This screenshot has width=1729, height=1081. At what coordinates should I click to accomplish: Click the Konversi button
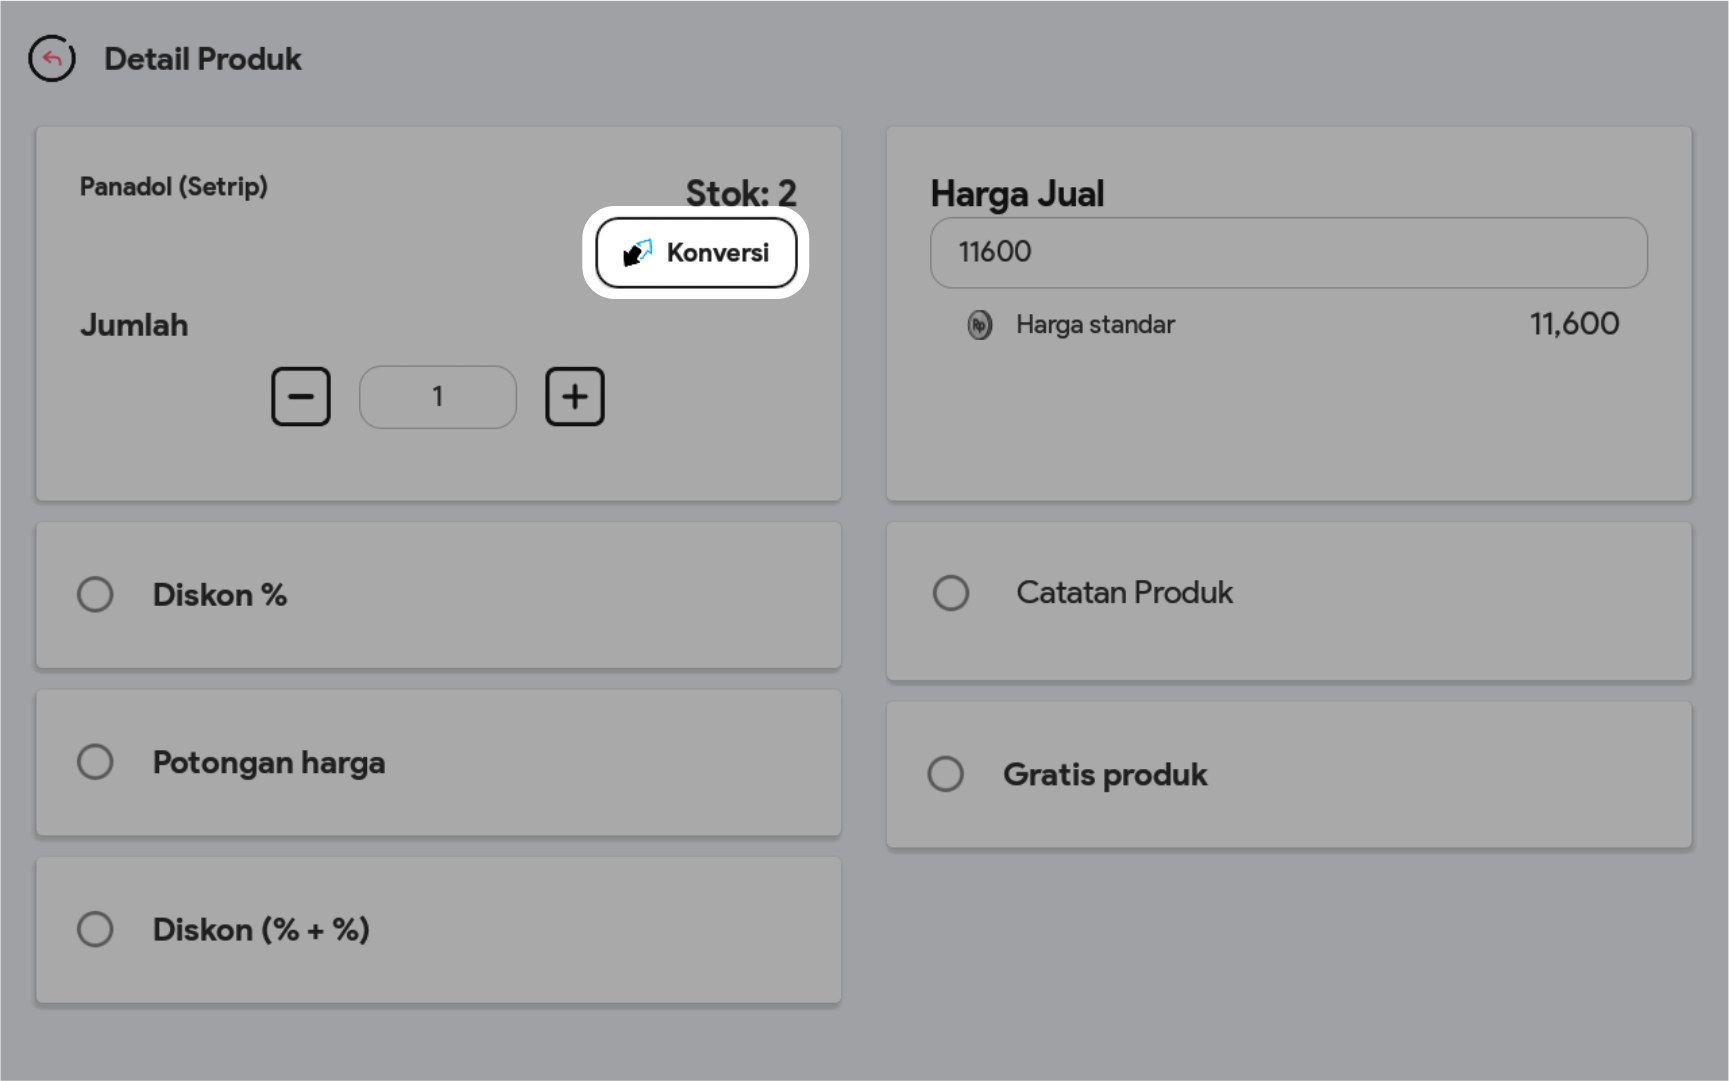tap(696, 253)
